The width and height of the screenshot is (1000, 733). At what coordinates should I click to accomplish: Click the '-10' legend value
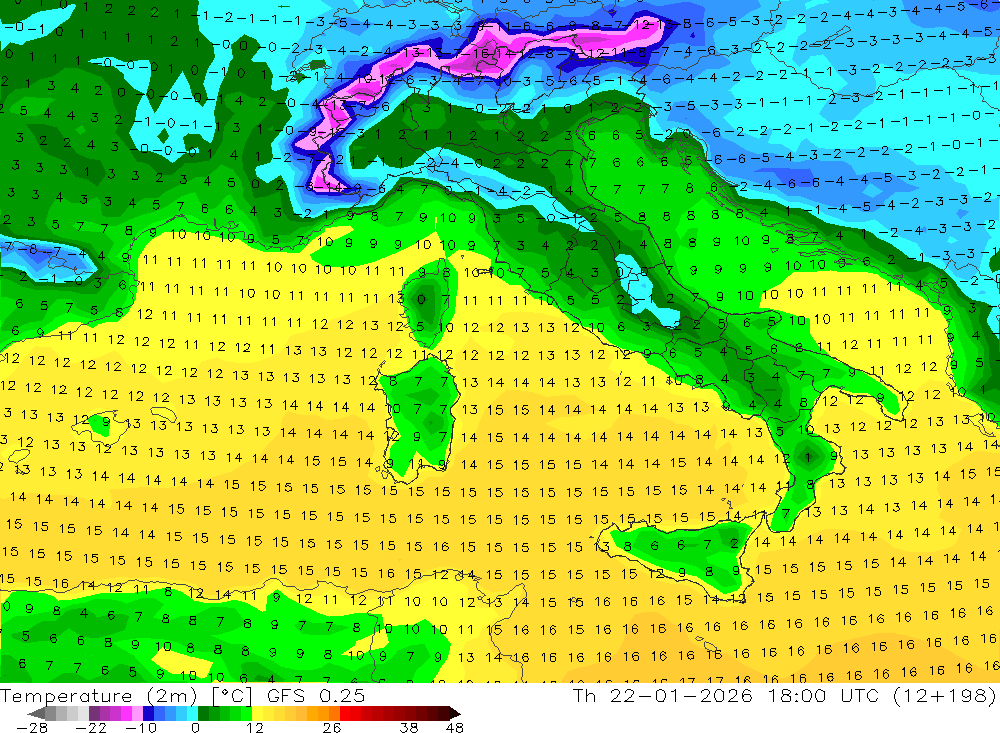click(x=141, y=727)
